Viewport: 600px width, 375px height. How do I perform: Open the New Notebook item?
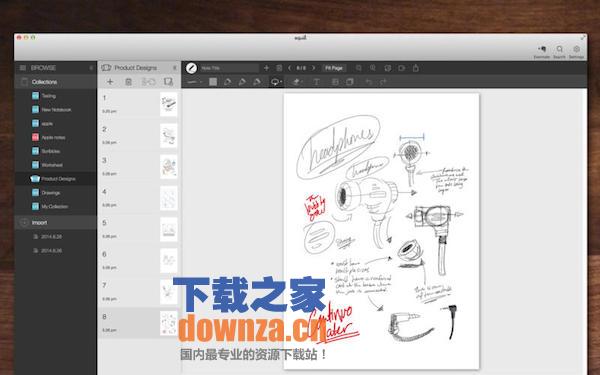pos(55,109)
